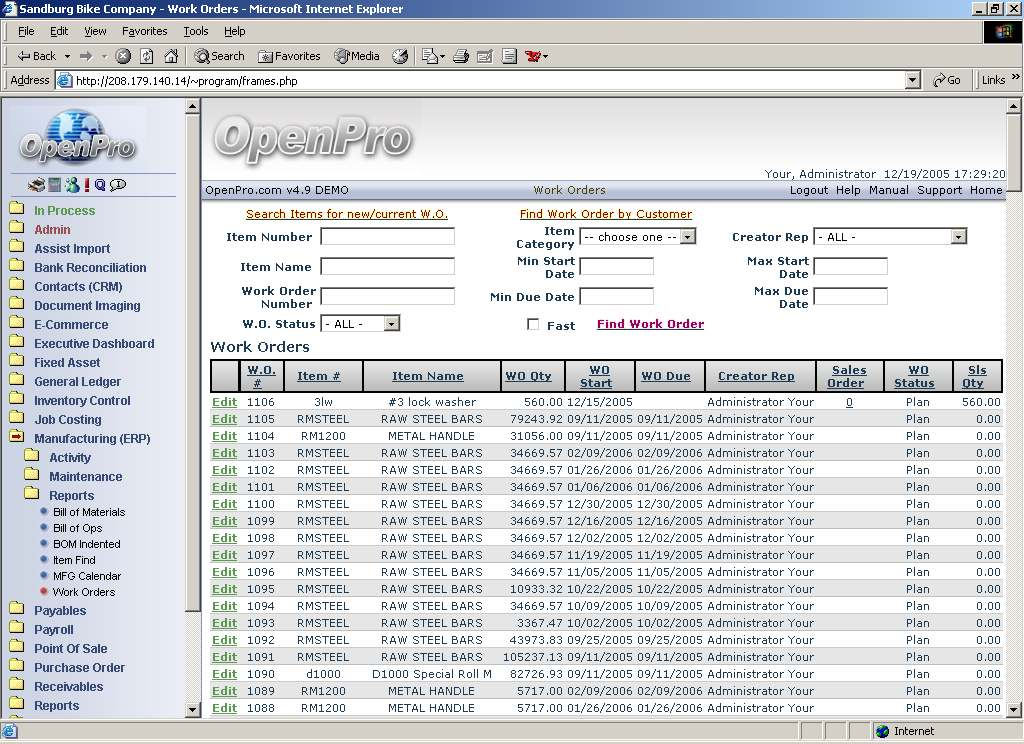
Task: Click the Logout link
Action: point(808,190)
